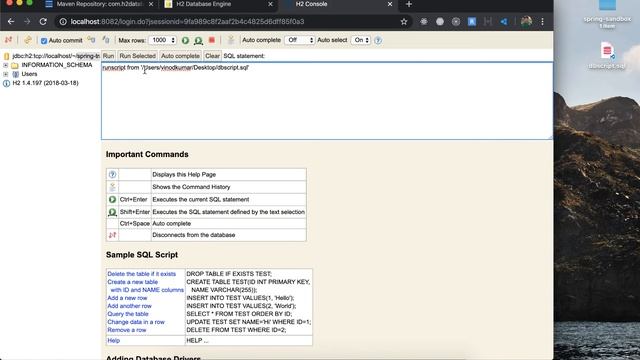Click inside the SQL statement text area

coord(327,101)
